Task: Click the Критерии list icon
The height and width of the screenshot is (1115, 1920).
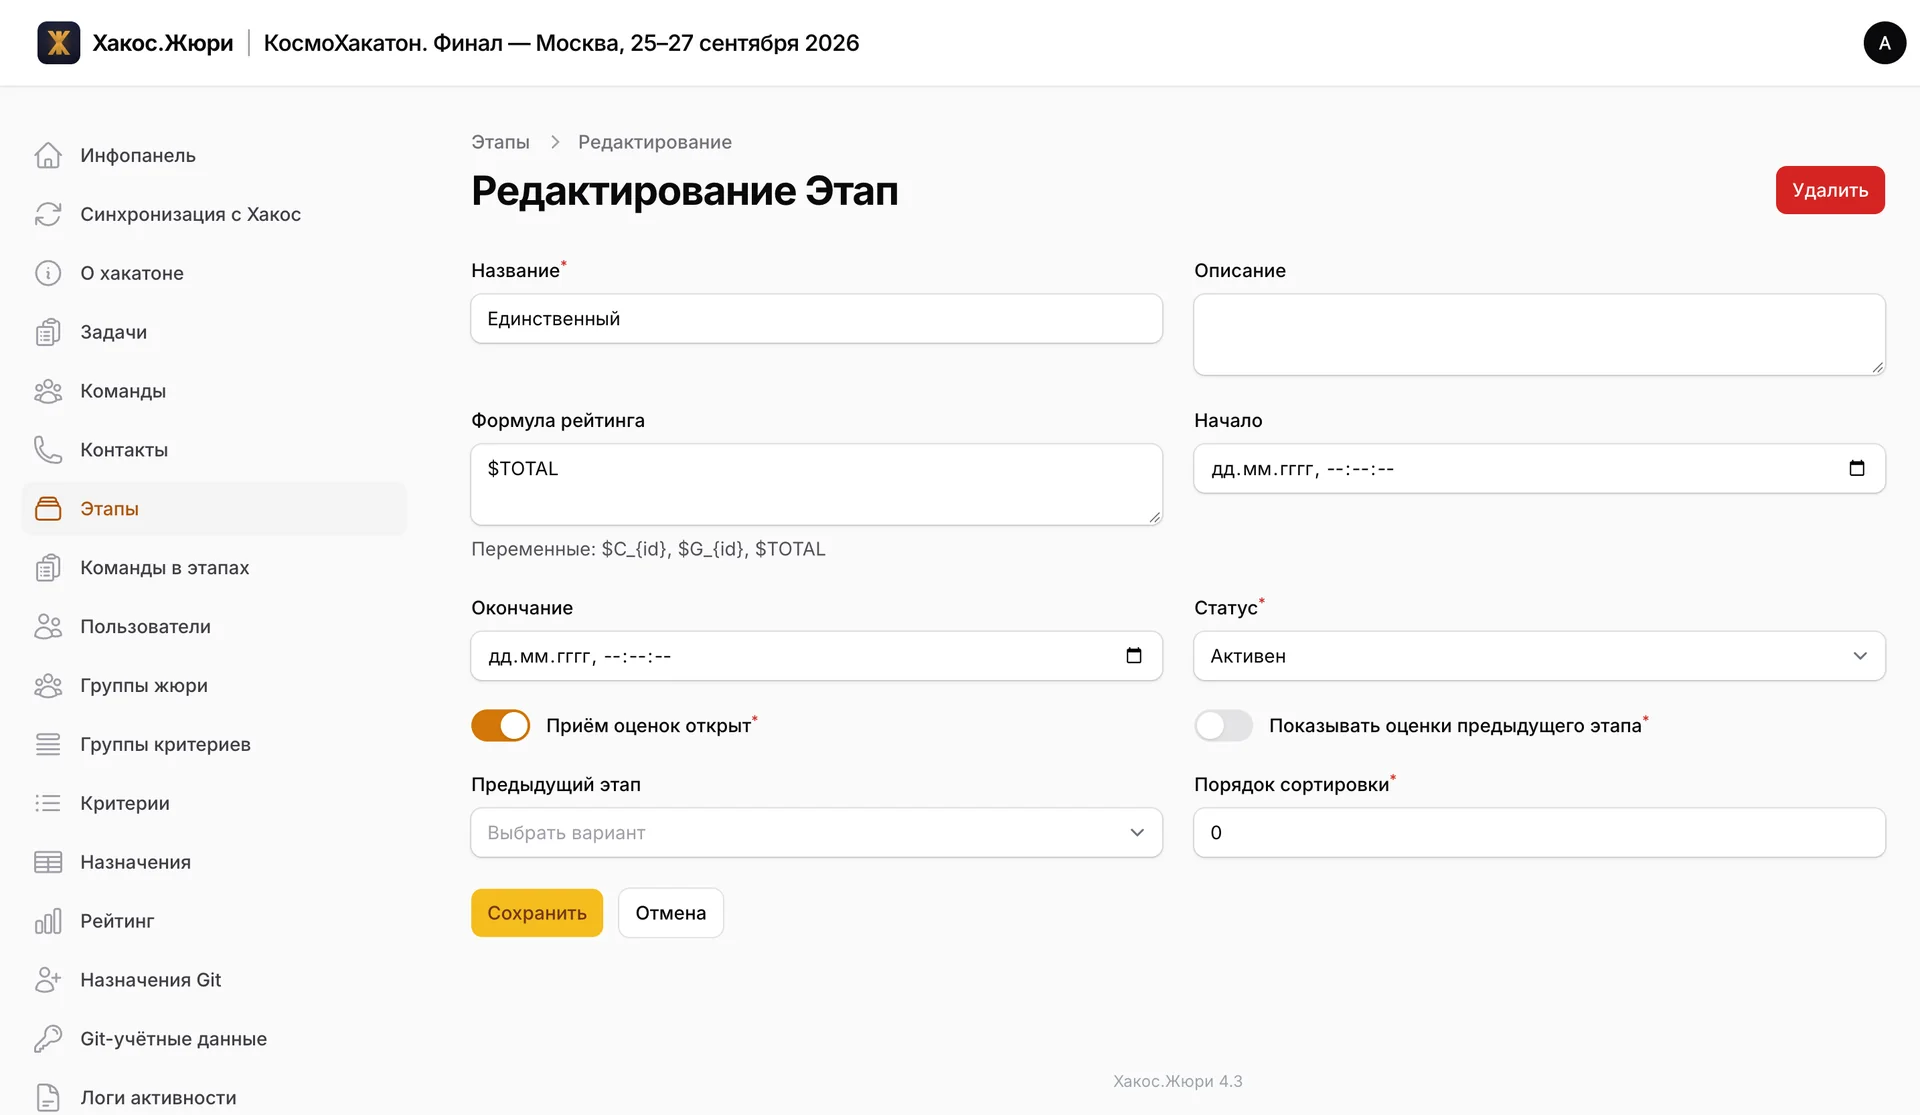Action: click(x=48, y=803)
